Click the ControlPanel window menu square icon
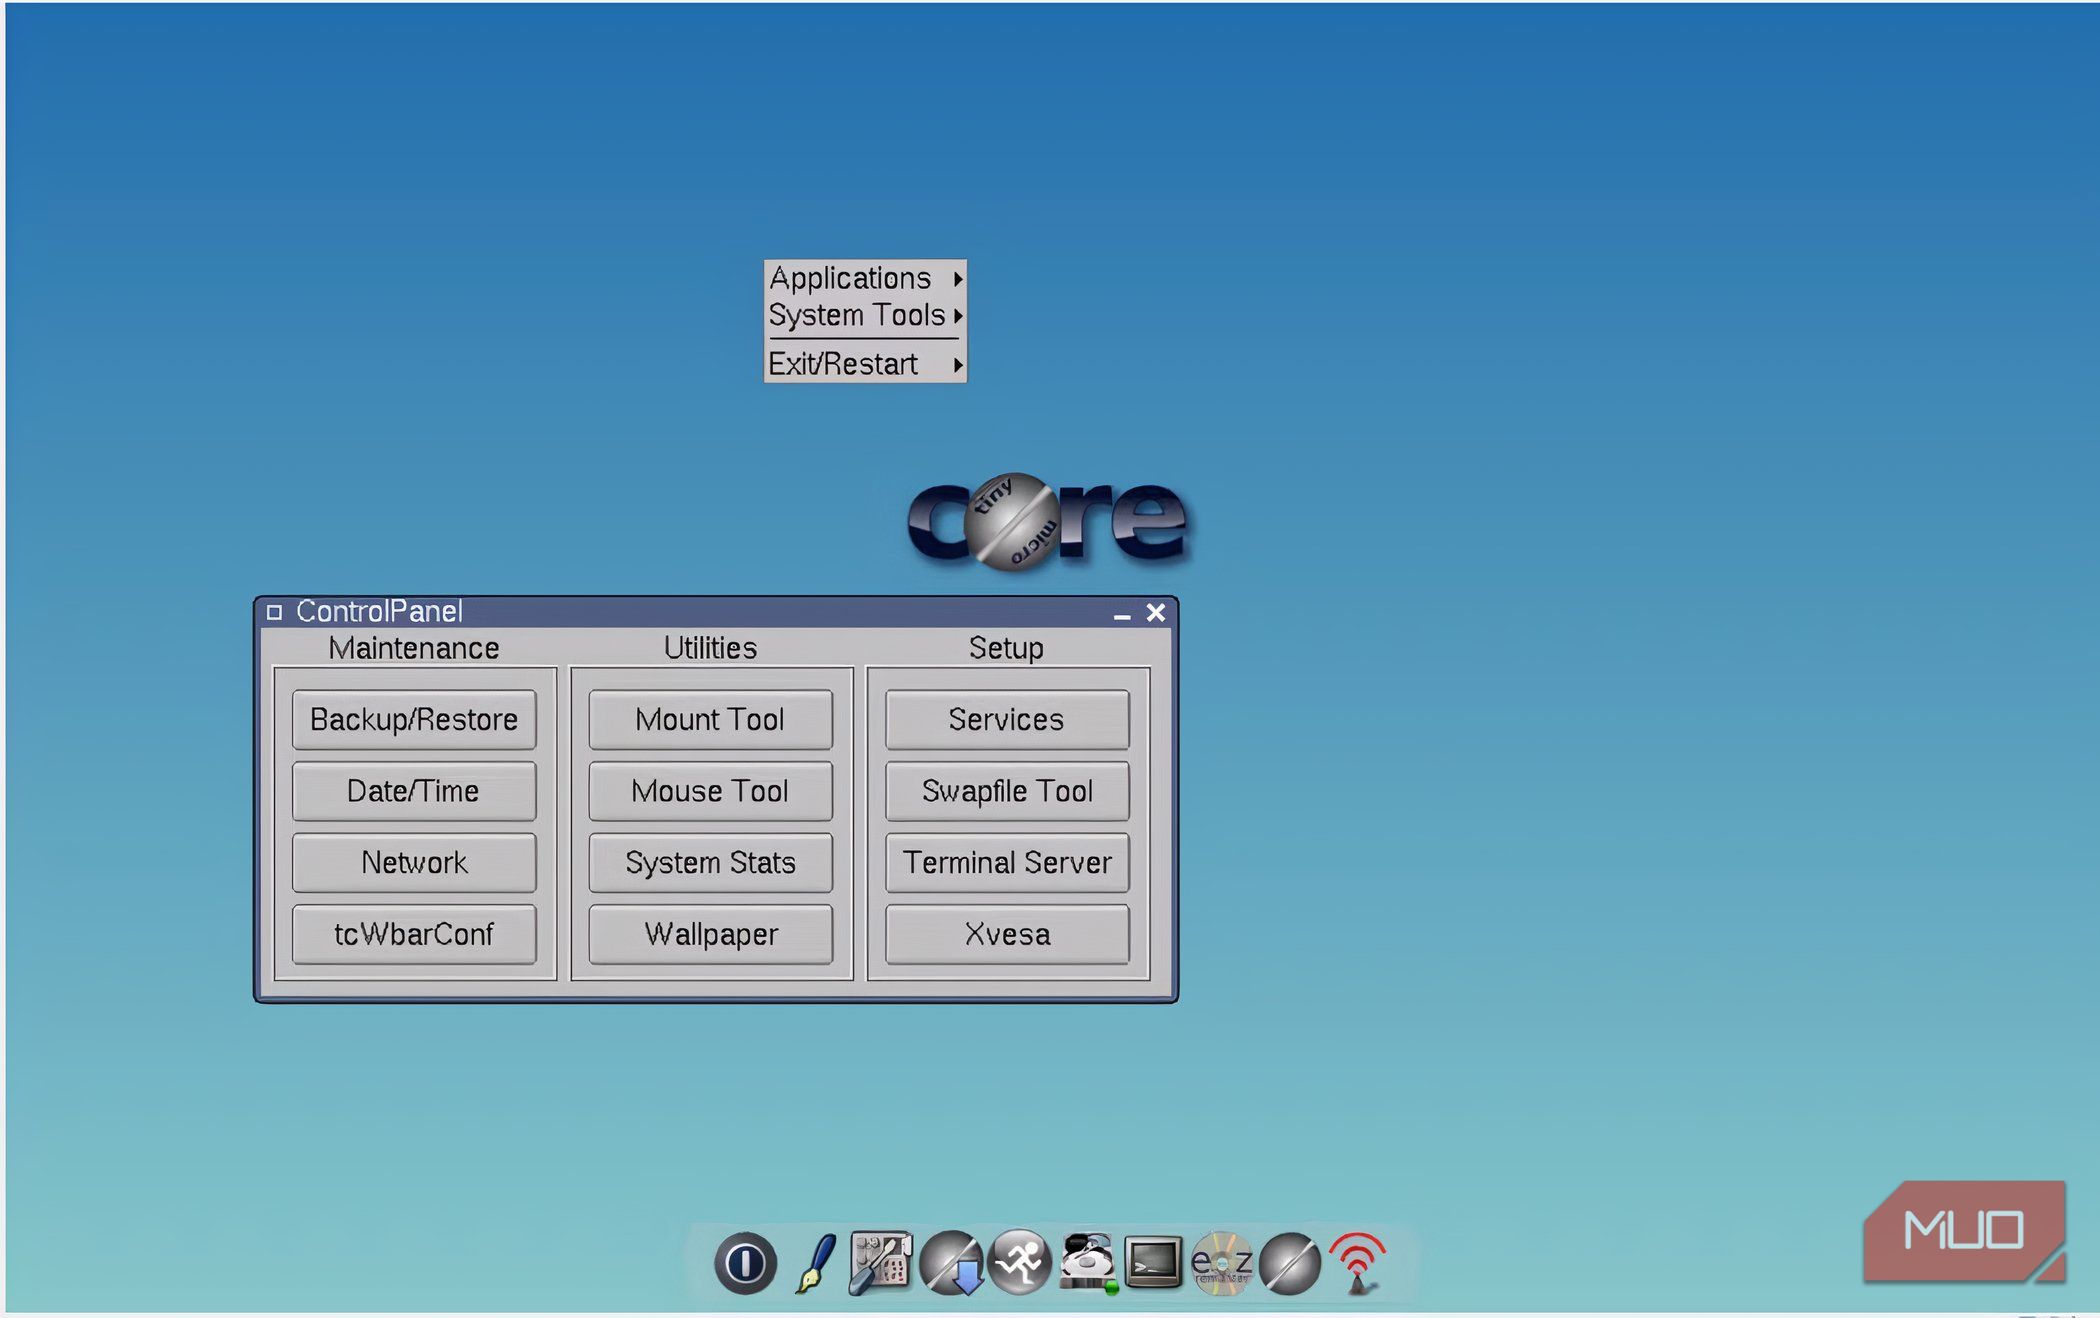The width and height of the screenshot is (2100, 1318). pos(274,612)
